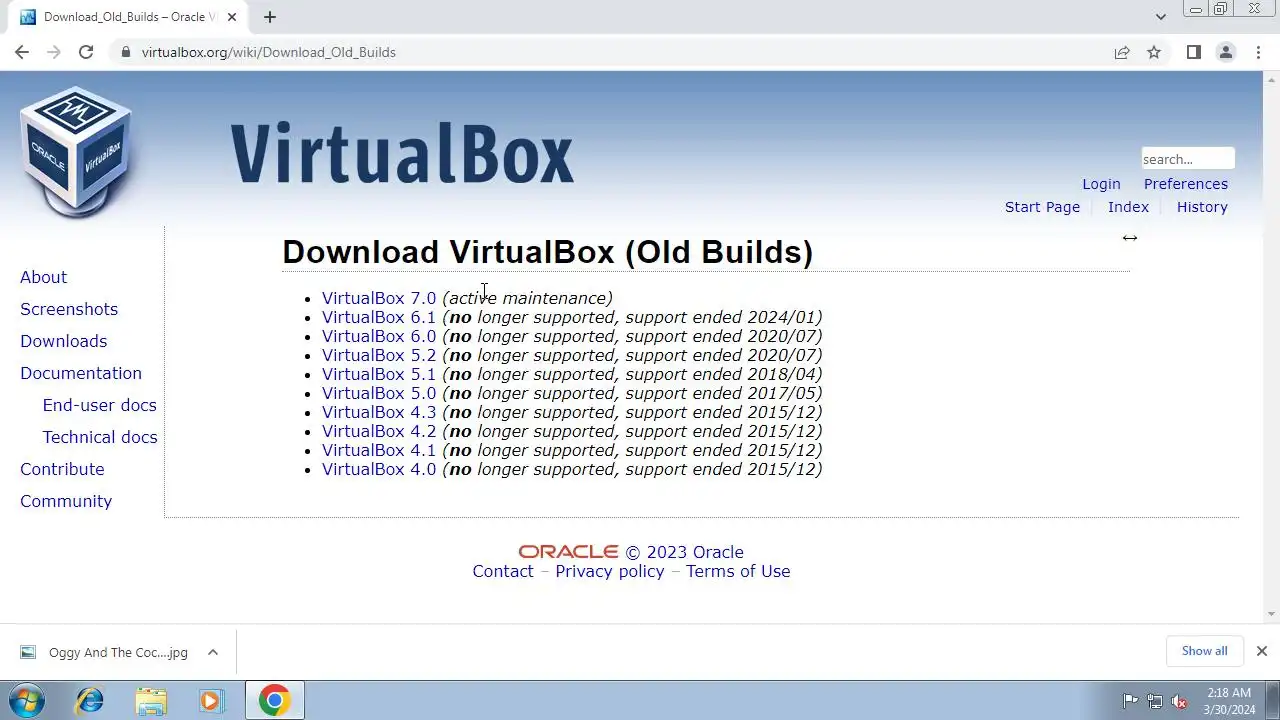The image size is (1280, 720).
Task: Open the tab search chevron
Action: [x=1160, y=17]
